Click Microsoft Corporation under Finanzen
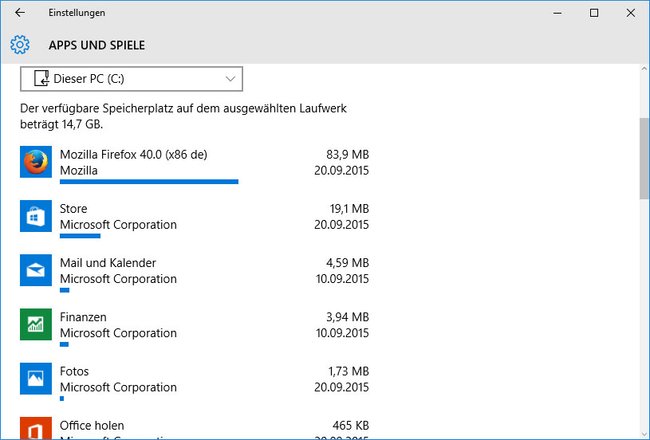Viewport: 650px width, 440px height. (118, 333)
